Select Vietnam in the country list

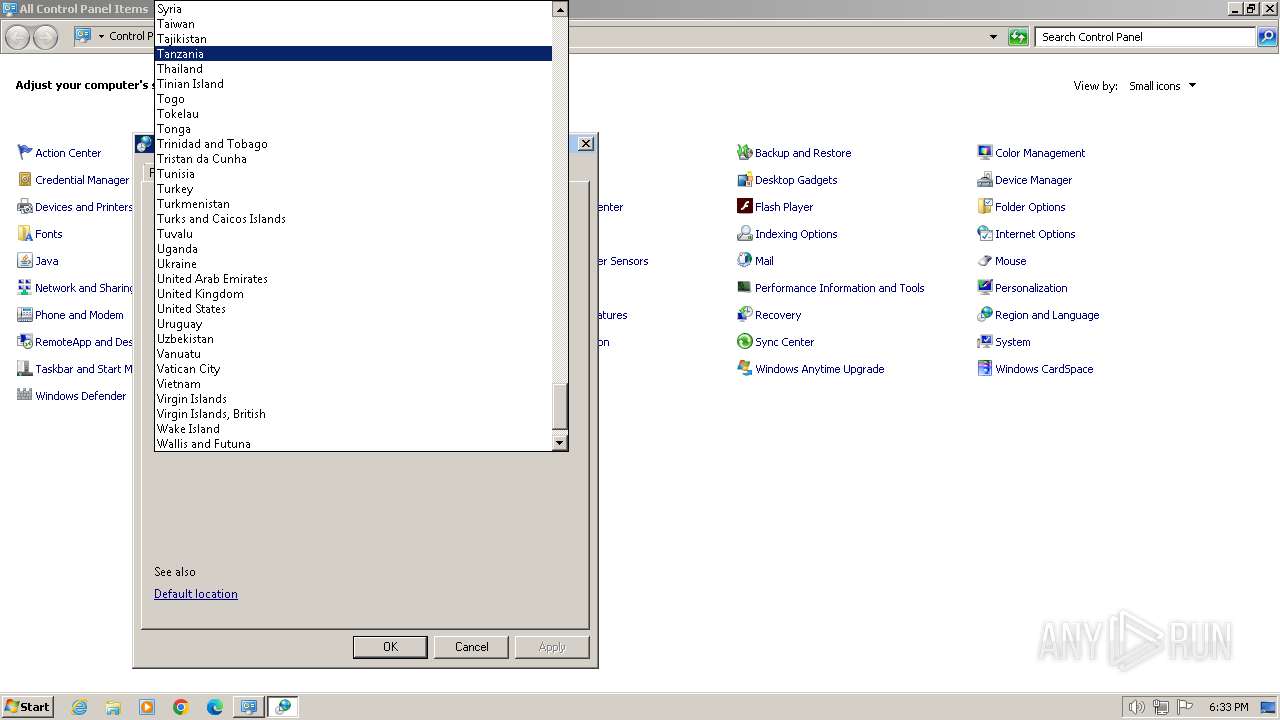coord(353,384)
